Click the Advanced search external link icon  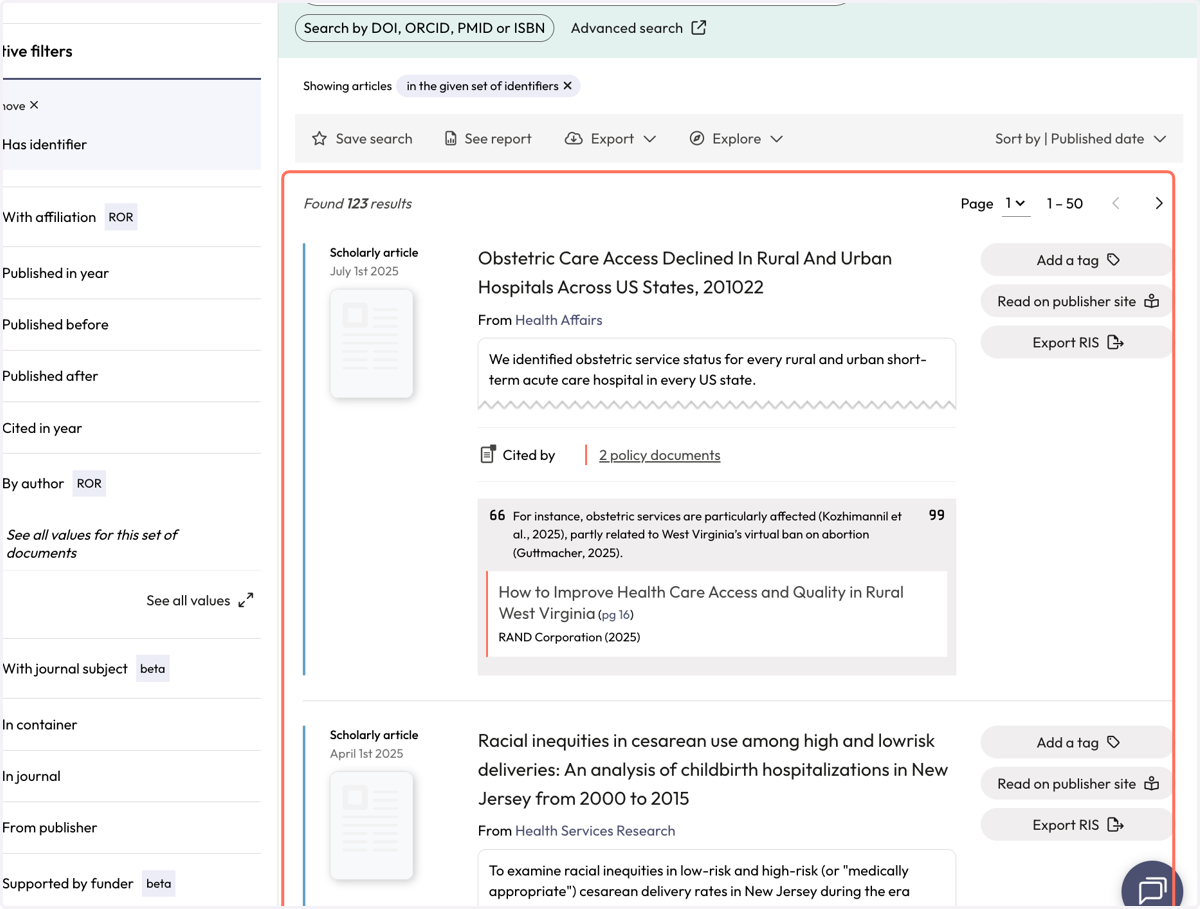pos(699,28)
